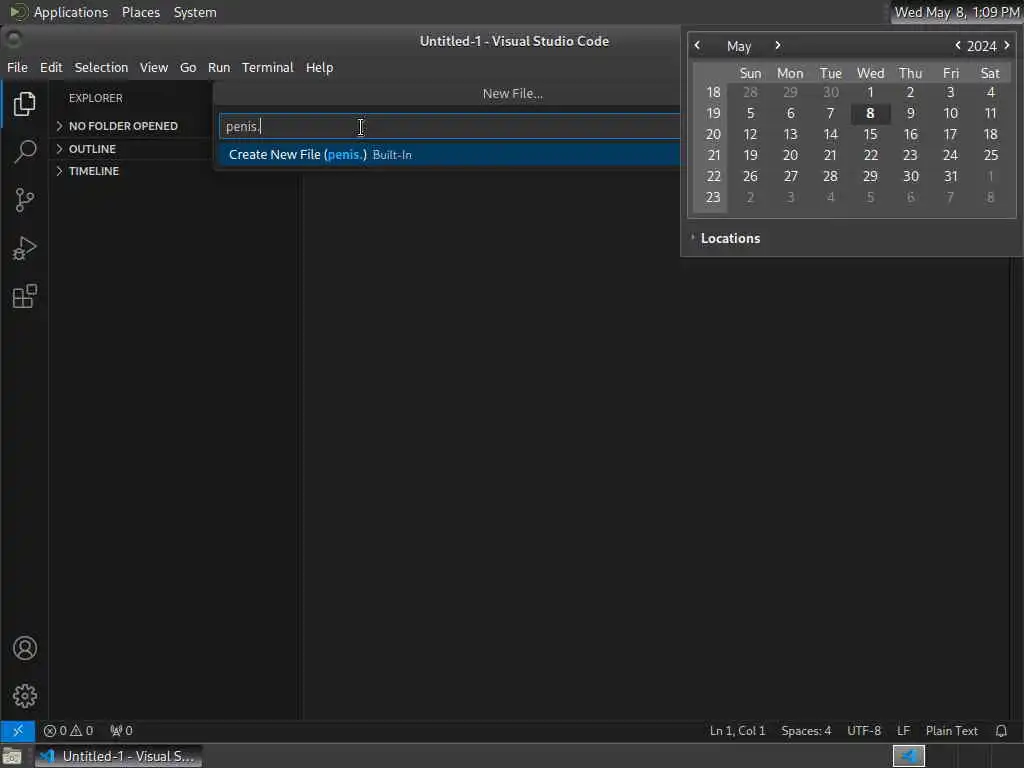Select May 25 in the calendar
This screenshot has width=1024, height=768.
coord(990,155)
